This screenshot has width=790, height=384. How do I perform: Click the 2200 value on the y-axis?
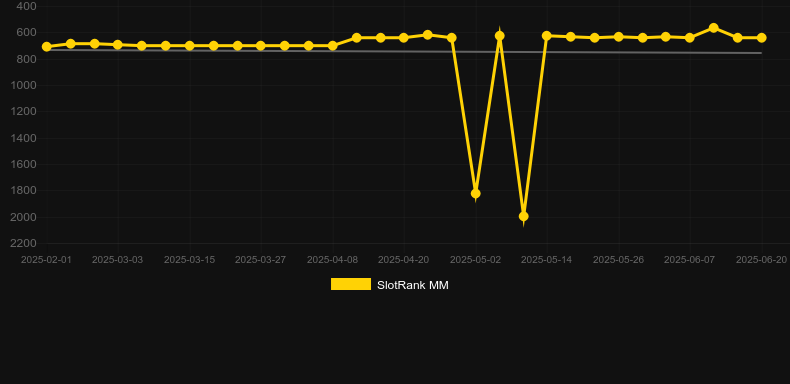click(x=24, y=243)
